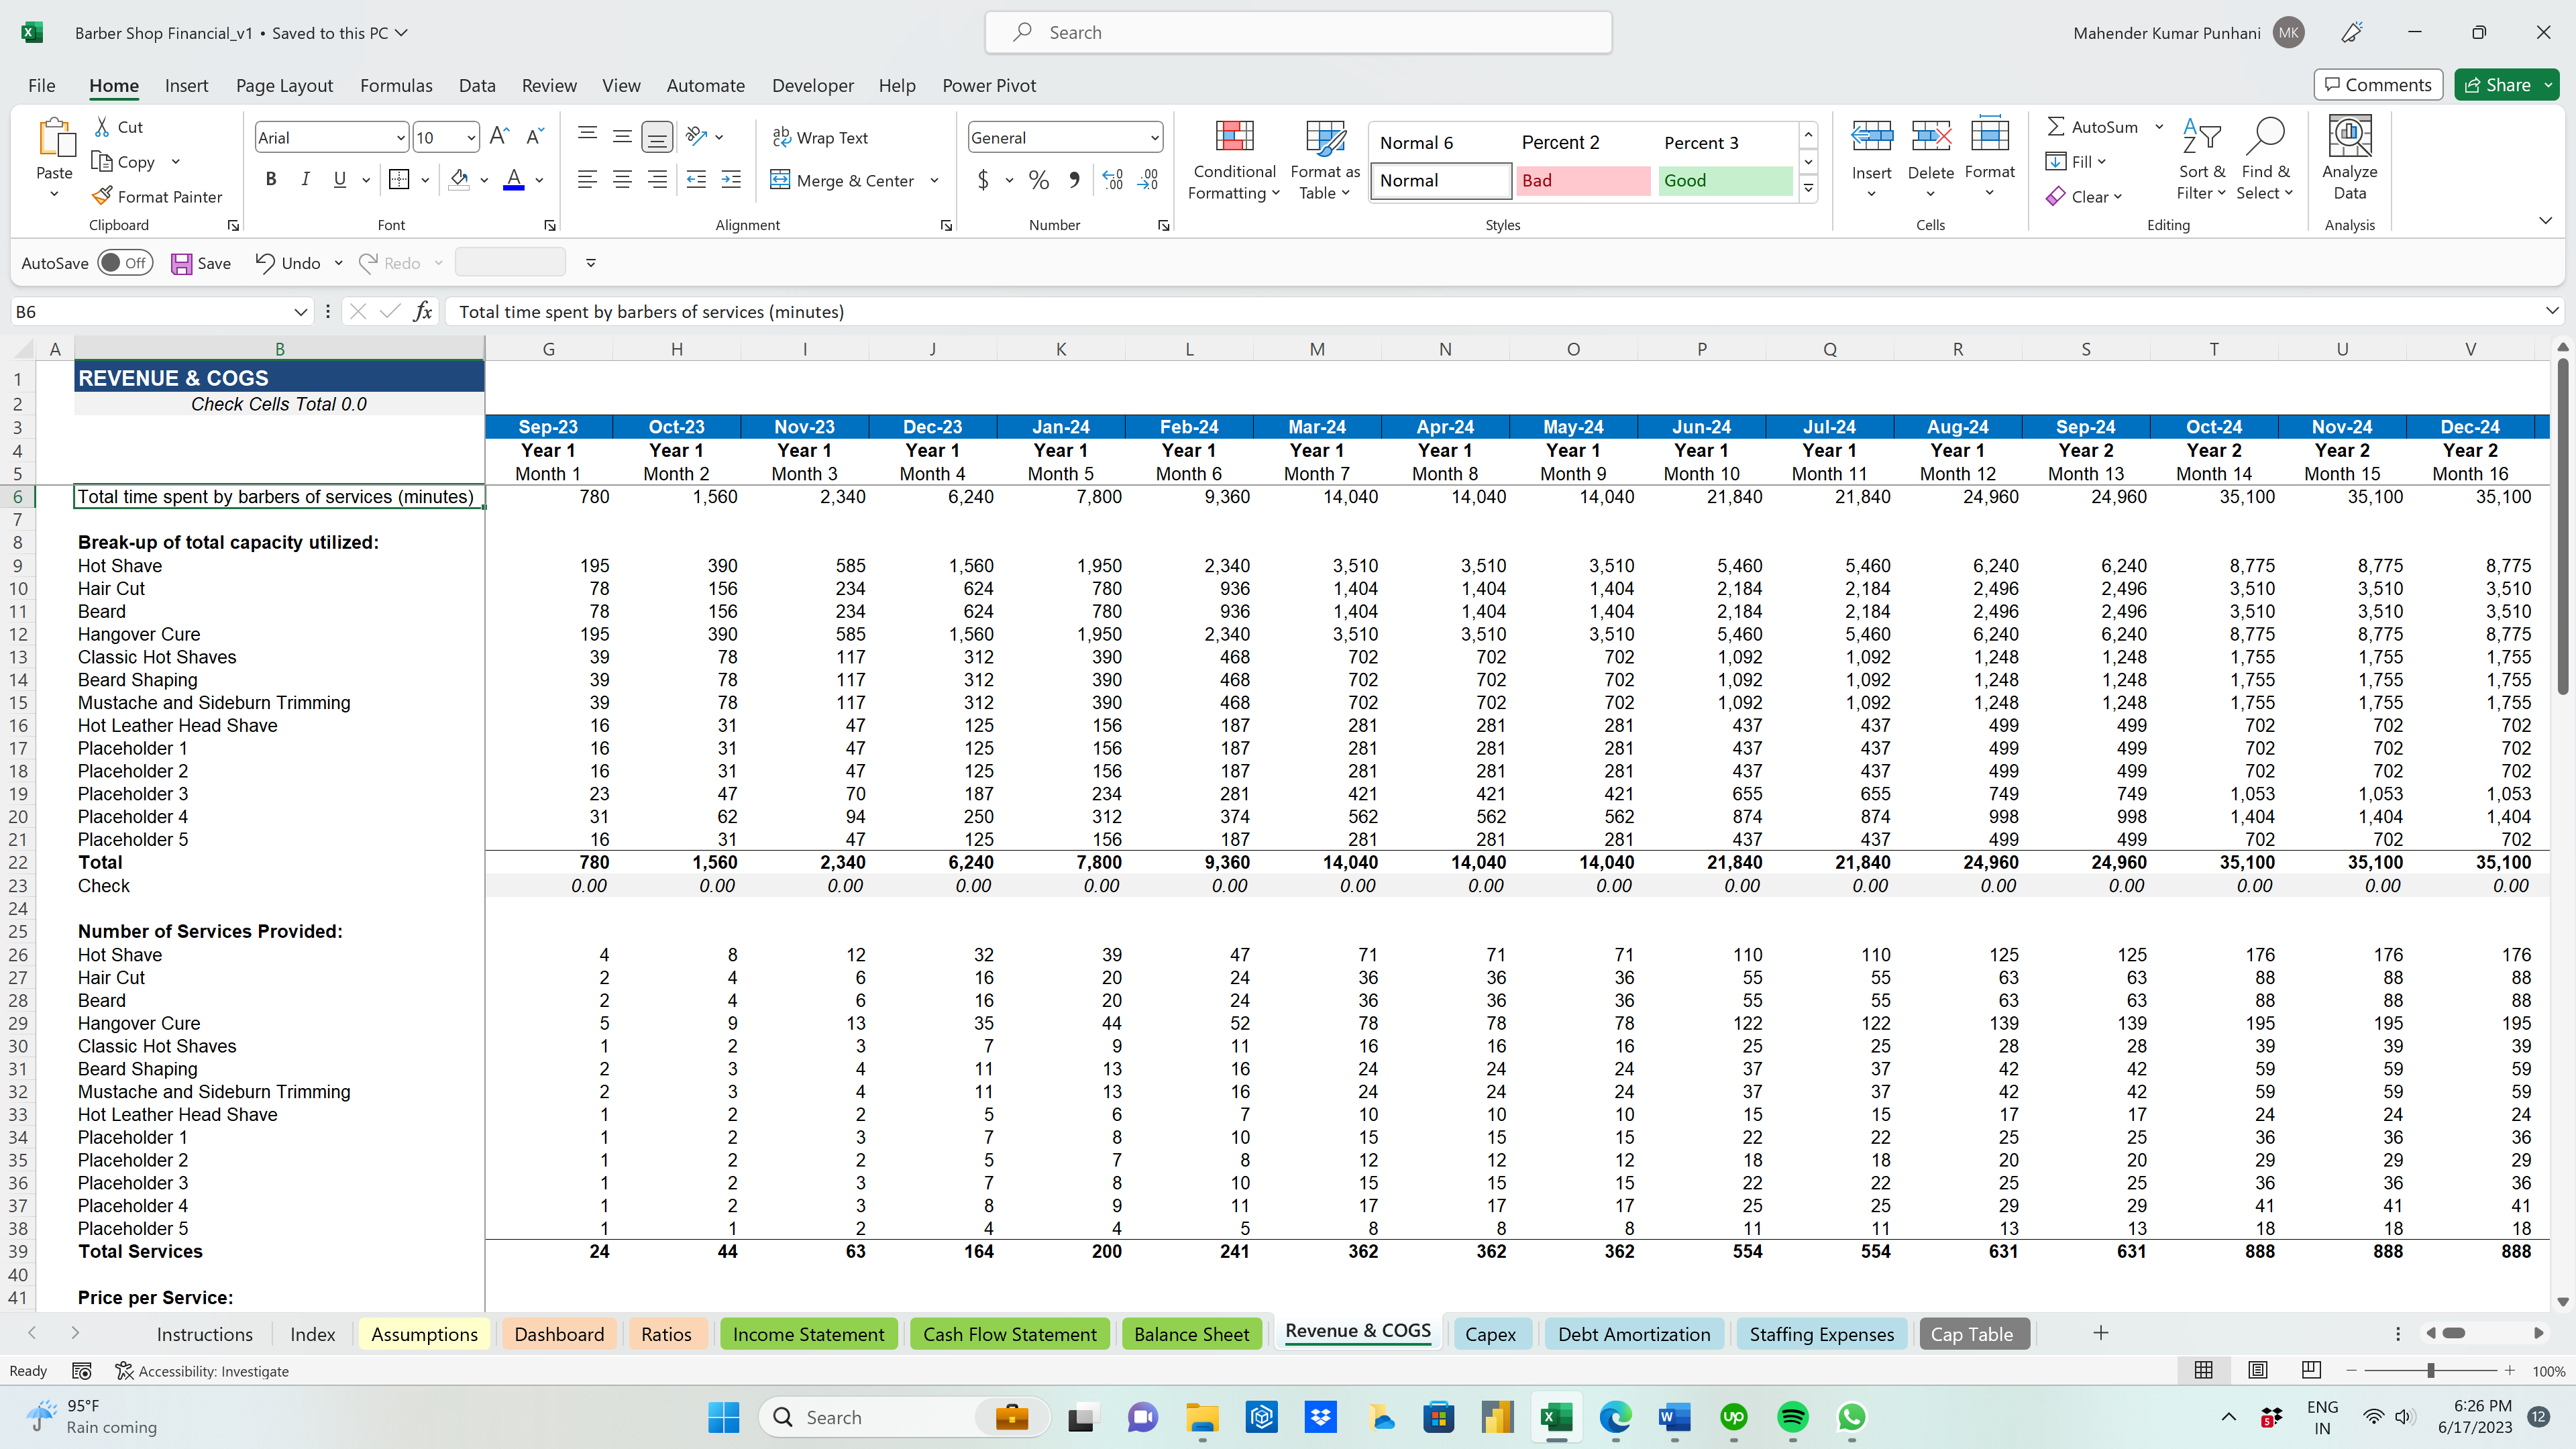Select the Format Painter
The height and width of the screenshot is (1449, 2576).
[158, 196]
